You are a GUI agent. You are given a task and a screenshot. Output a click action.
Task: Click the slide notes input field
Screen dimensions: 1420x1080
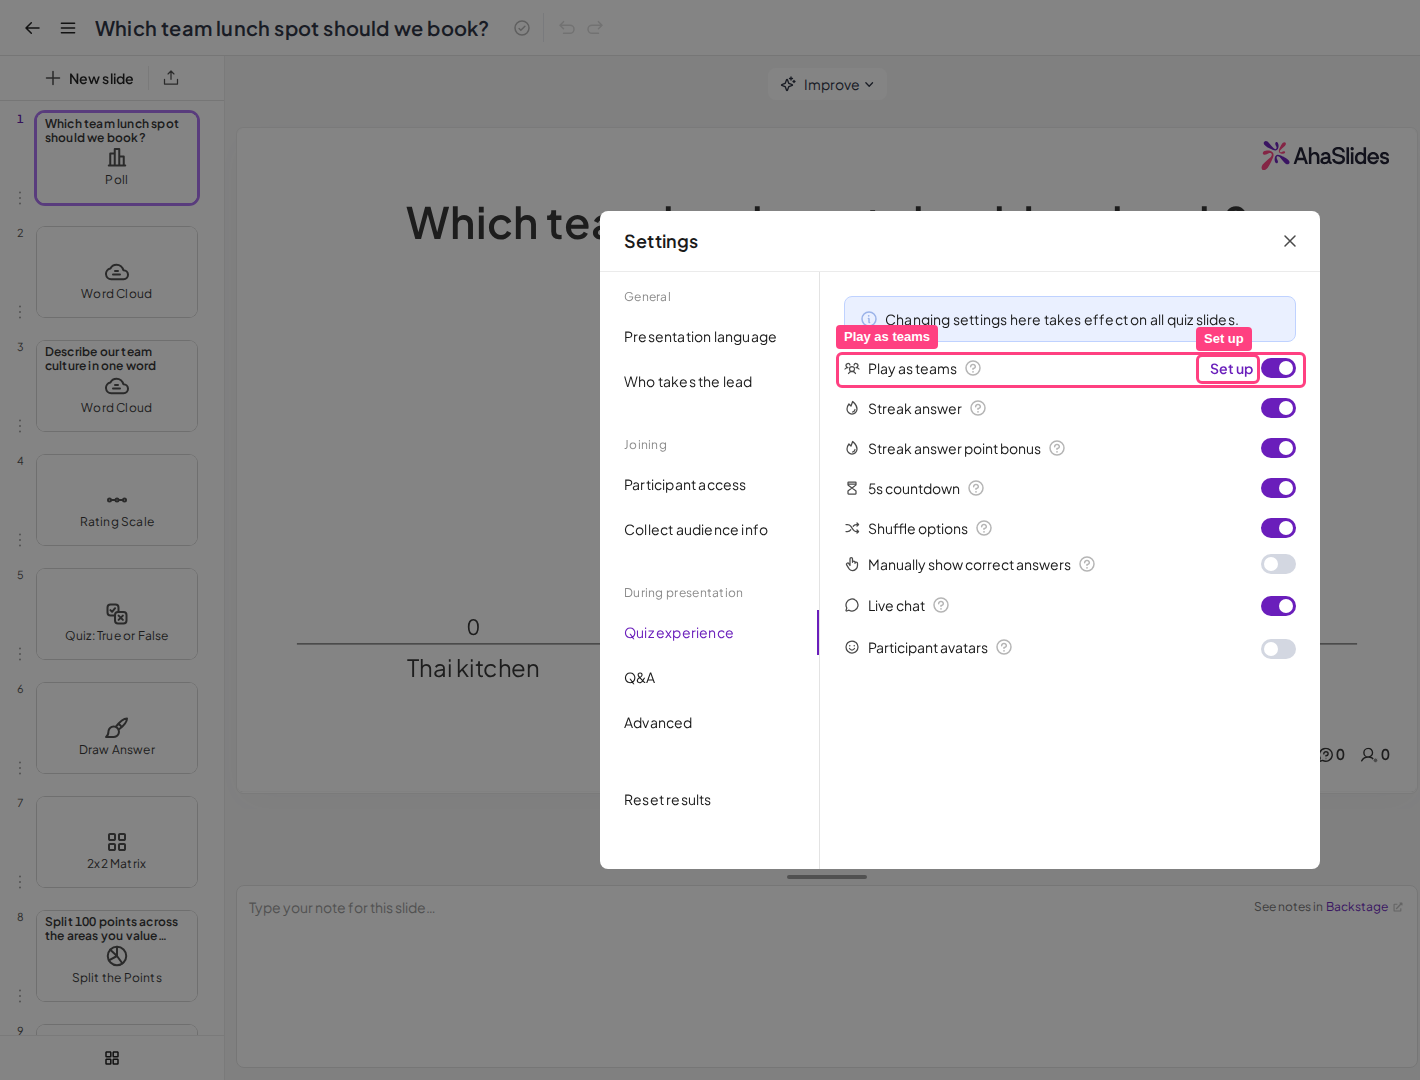point(826,975)
